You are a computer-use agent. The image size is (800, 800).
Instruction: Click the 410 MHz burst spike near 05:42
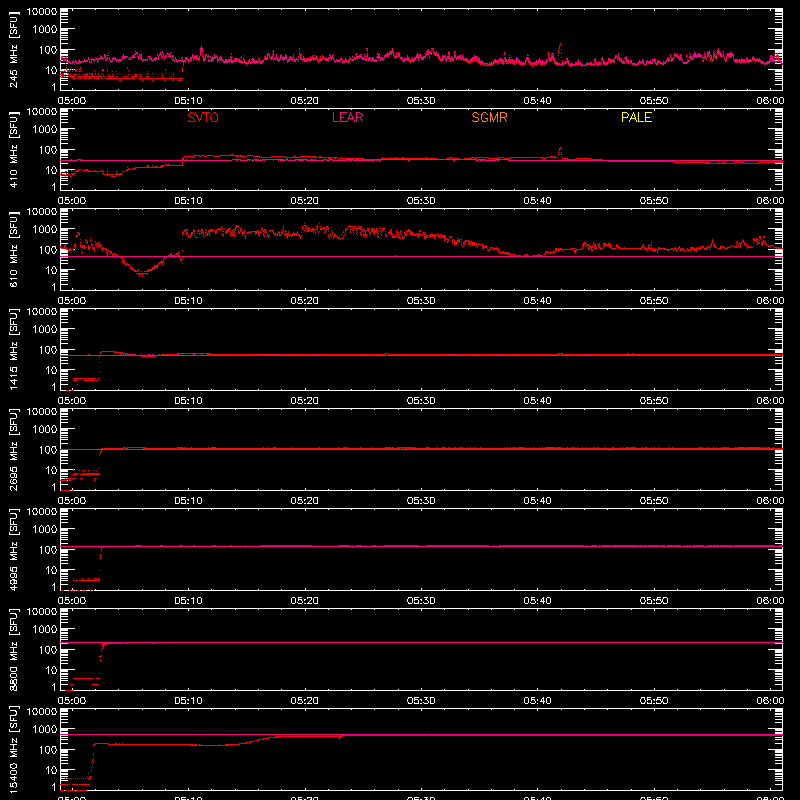[560, 153]
